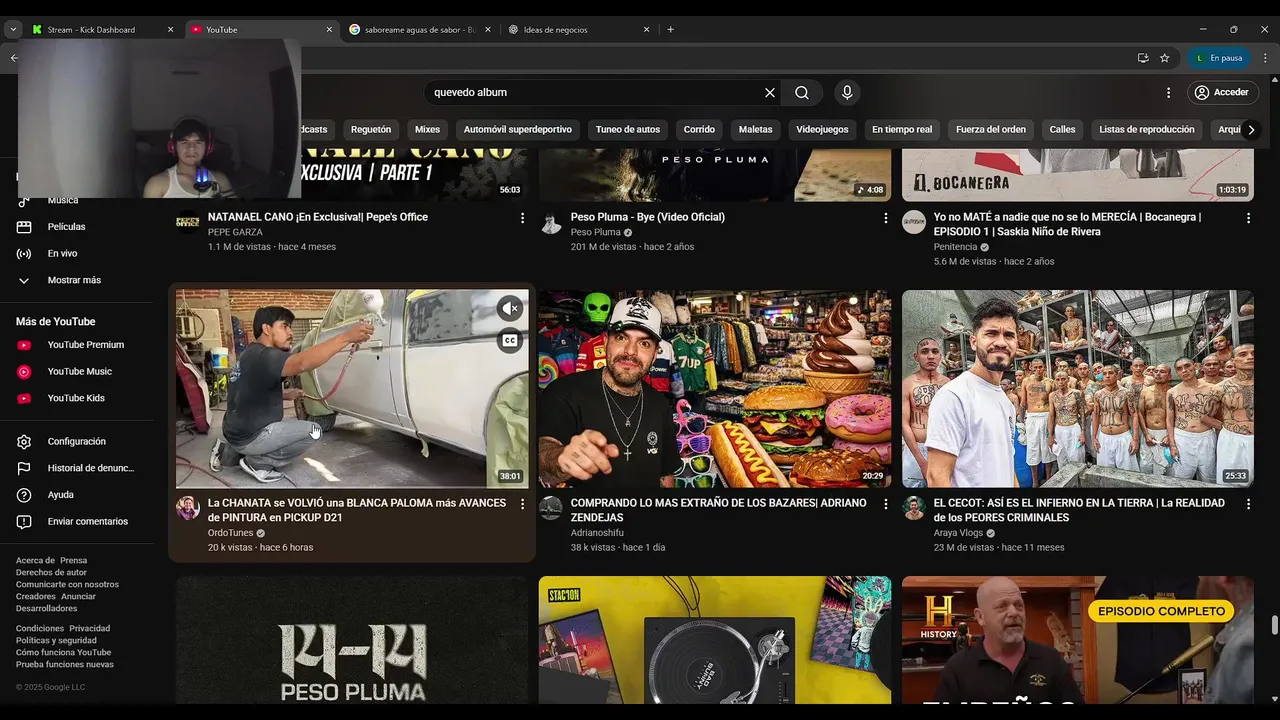Toggle captions on the La CHANATA preview

click(510, 340)
